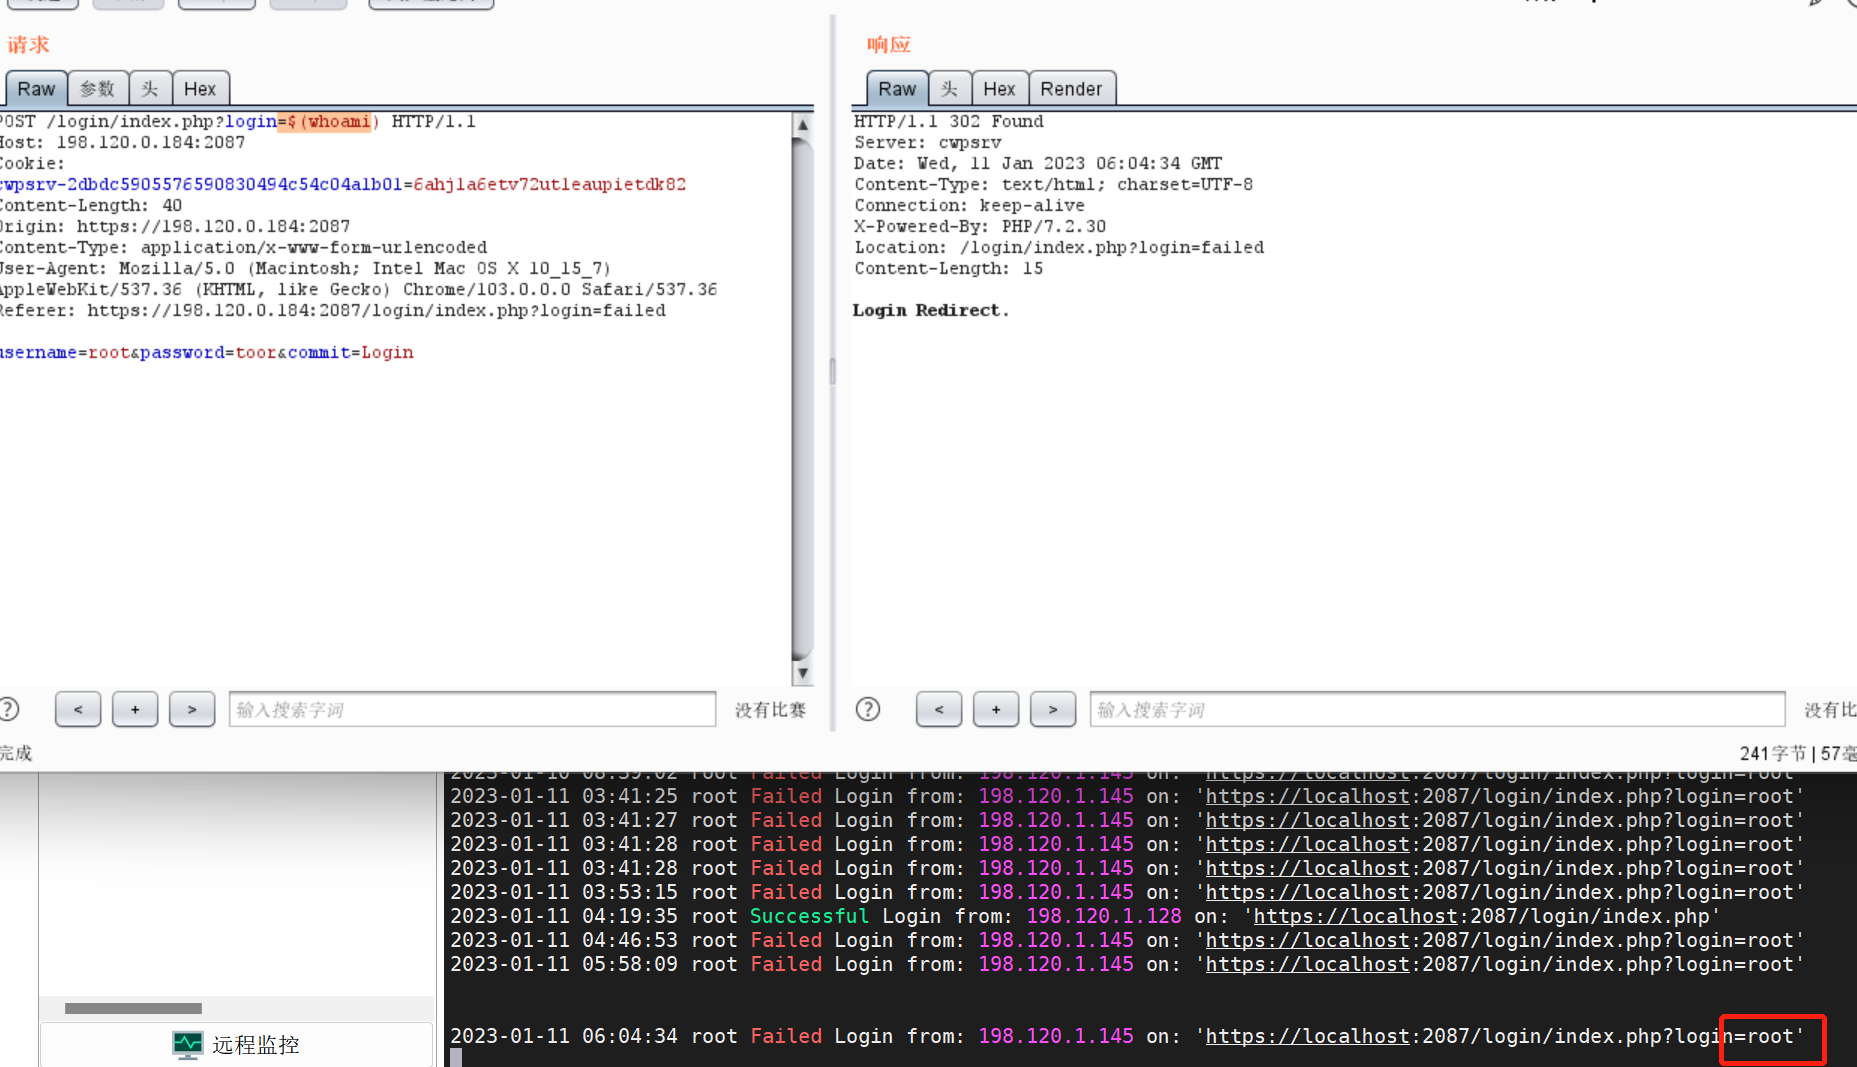Switch to the request 参数 tab
Viewport: 1857px width, 1067px height.
[x=98, y=89]
